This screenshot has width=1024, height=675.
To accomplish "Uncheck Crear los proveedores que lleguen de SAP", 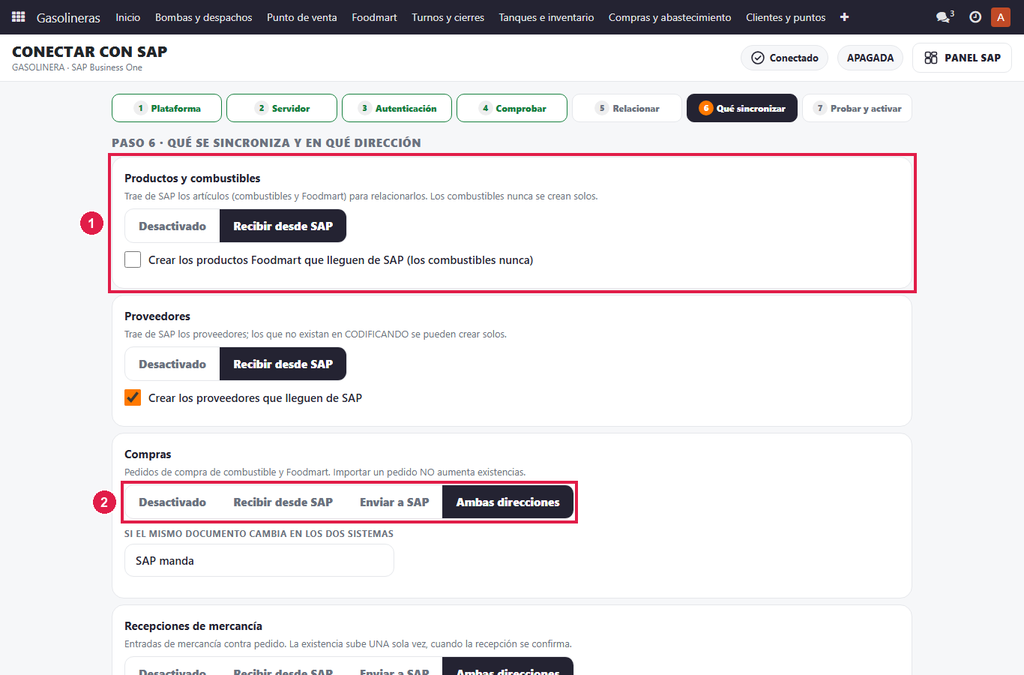I will (x=133, y=398).
